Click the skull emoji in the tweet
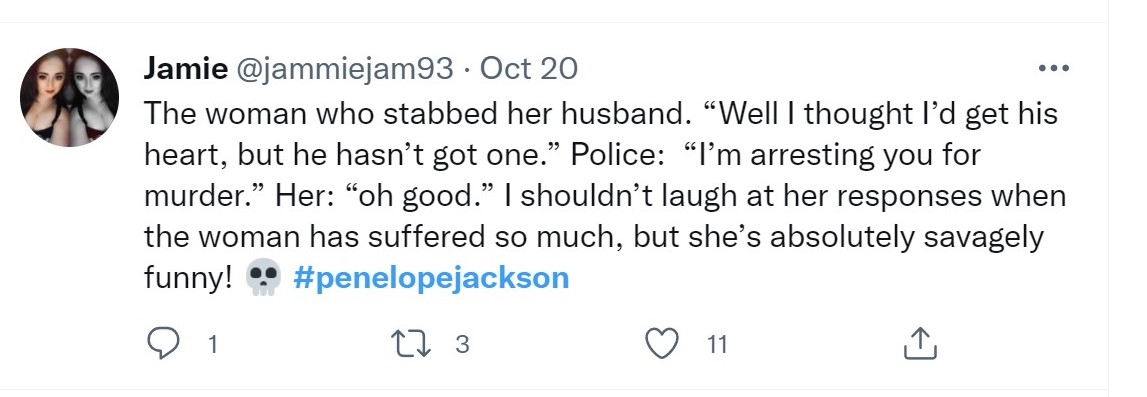1147x397 pixels. [x=263, y=279]
